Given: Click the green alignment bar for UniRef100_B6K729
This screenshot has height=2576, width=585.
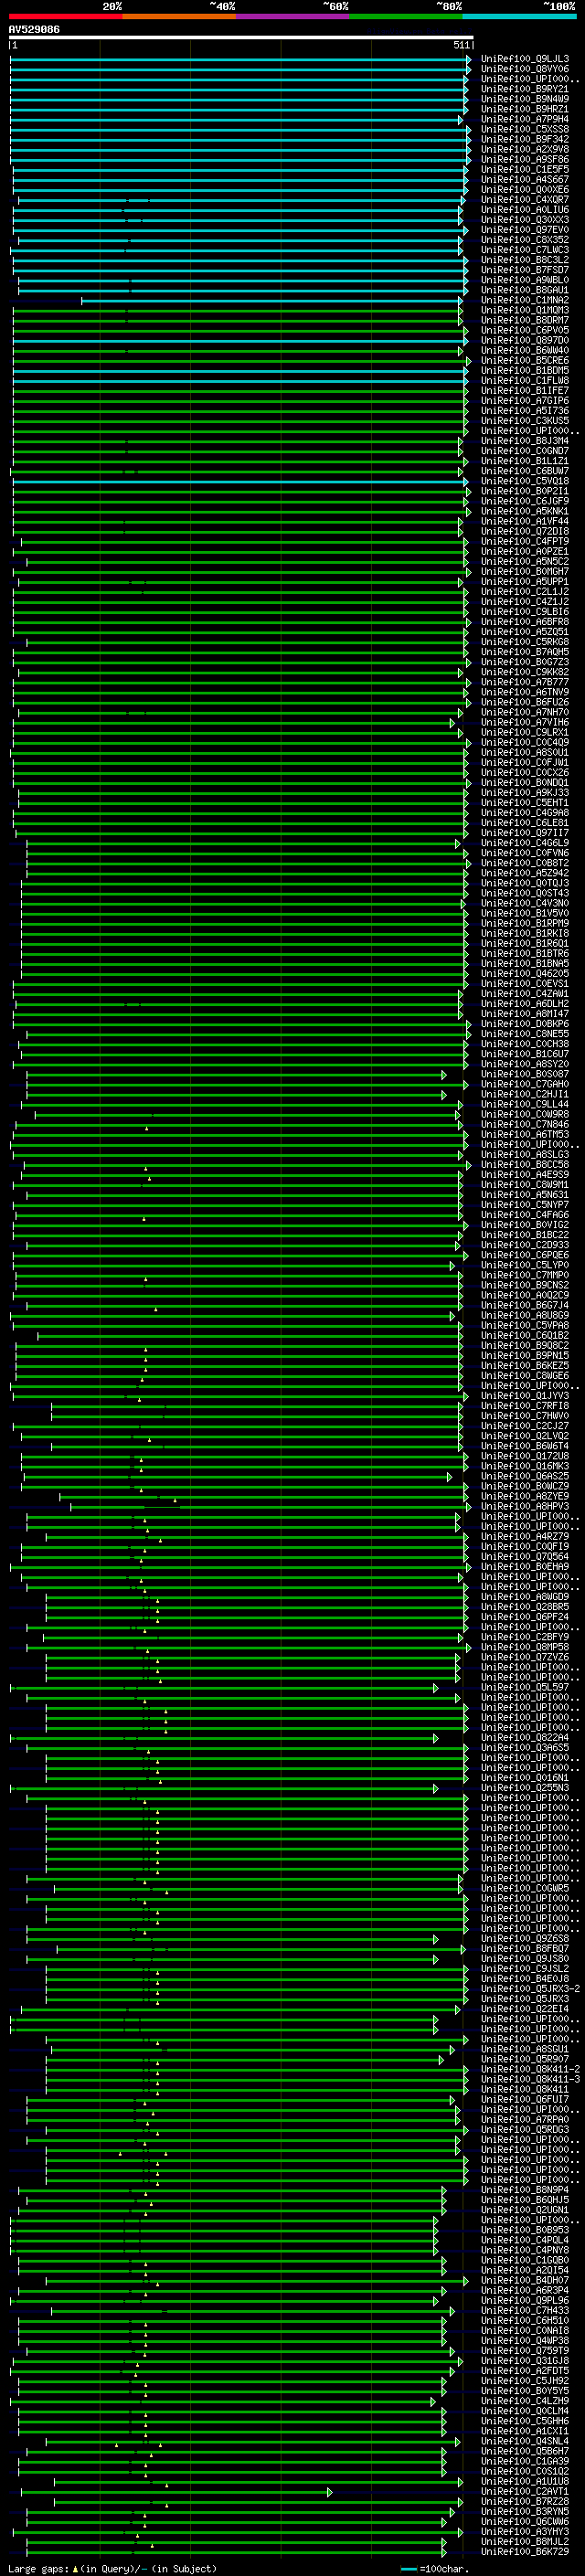Looking at the screenshot, I should [236, 2554].
